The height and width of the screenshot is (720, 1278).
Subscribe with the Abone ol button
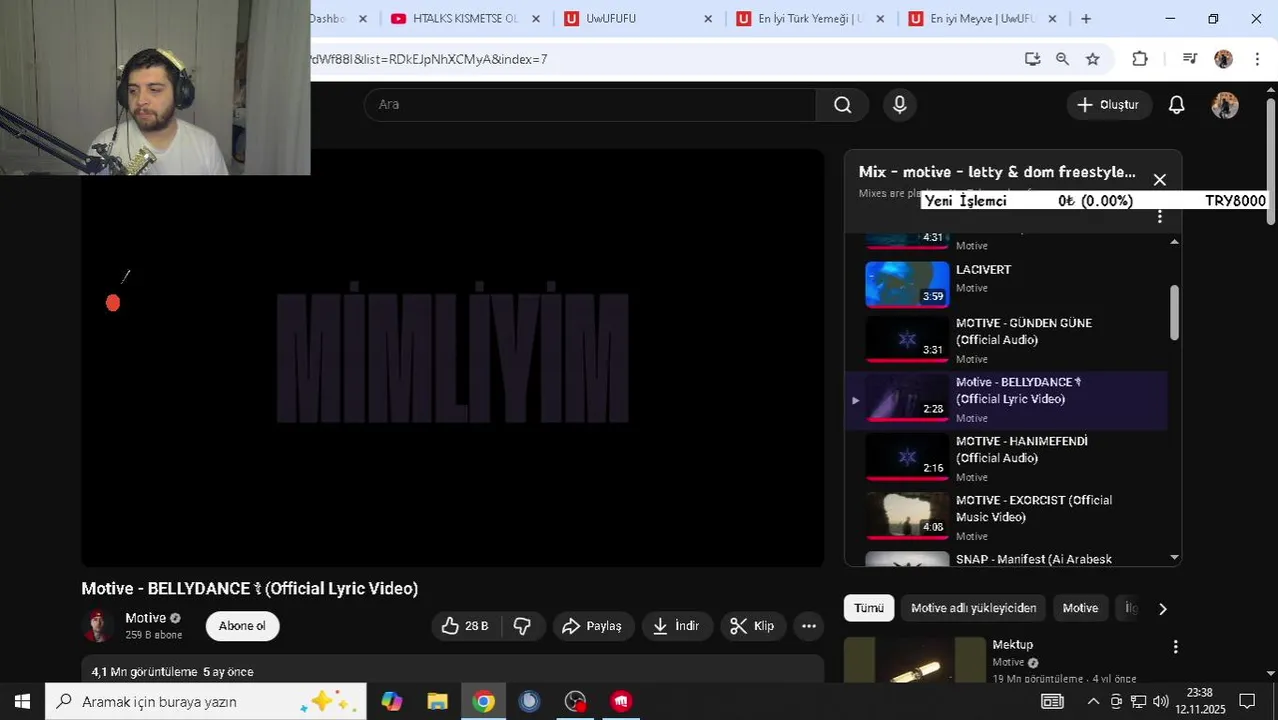tap(242, 626)
